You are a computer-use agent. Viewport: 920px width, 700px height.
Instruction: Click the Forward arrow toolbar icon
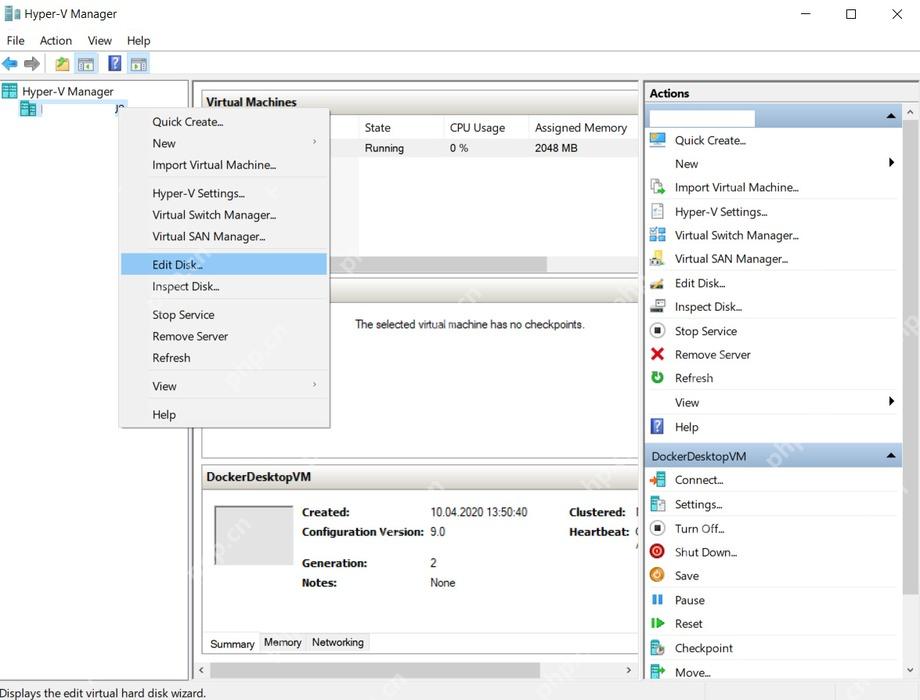click(x=32, y=63)
